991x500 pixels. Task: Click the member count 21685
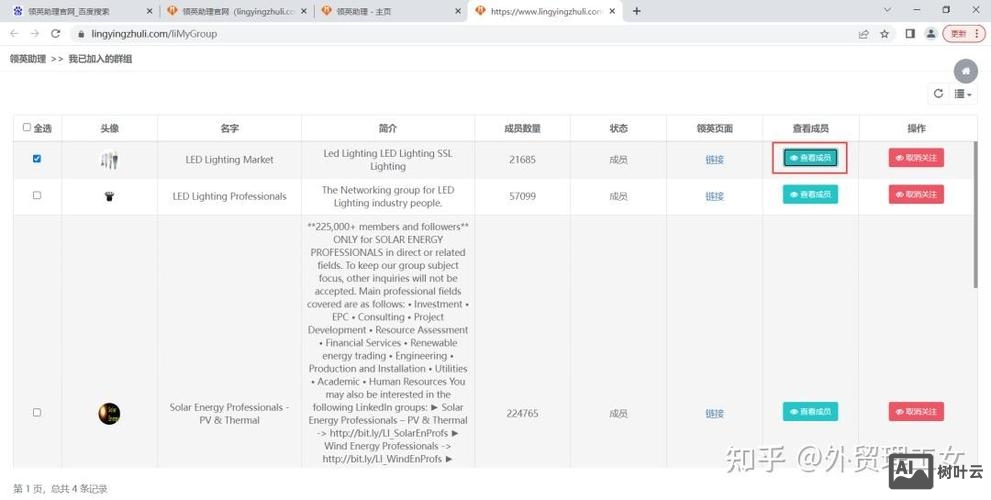522,160
